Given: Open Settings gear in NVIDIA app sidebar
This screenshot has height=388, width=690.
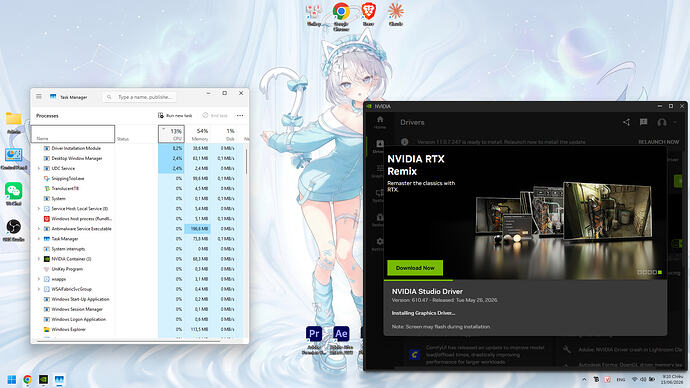Looking at the screenshot, I should click(x=380, y=244).
